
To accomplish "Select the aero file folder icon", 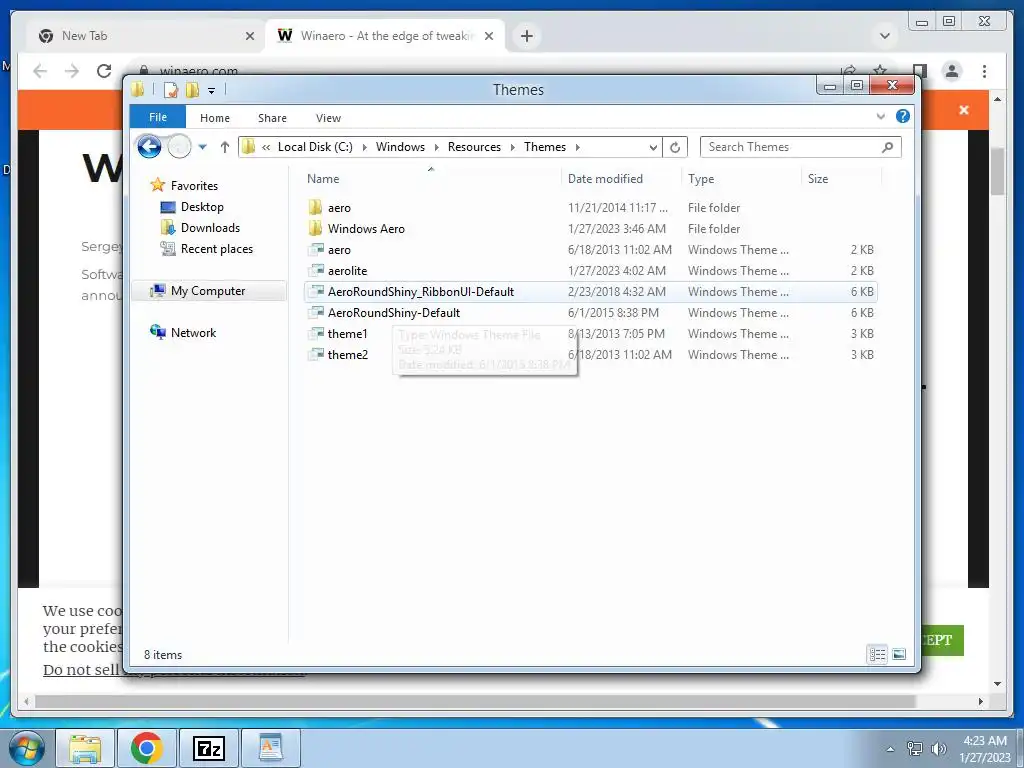I will click(315, 208).
